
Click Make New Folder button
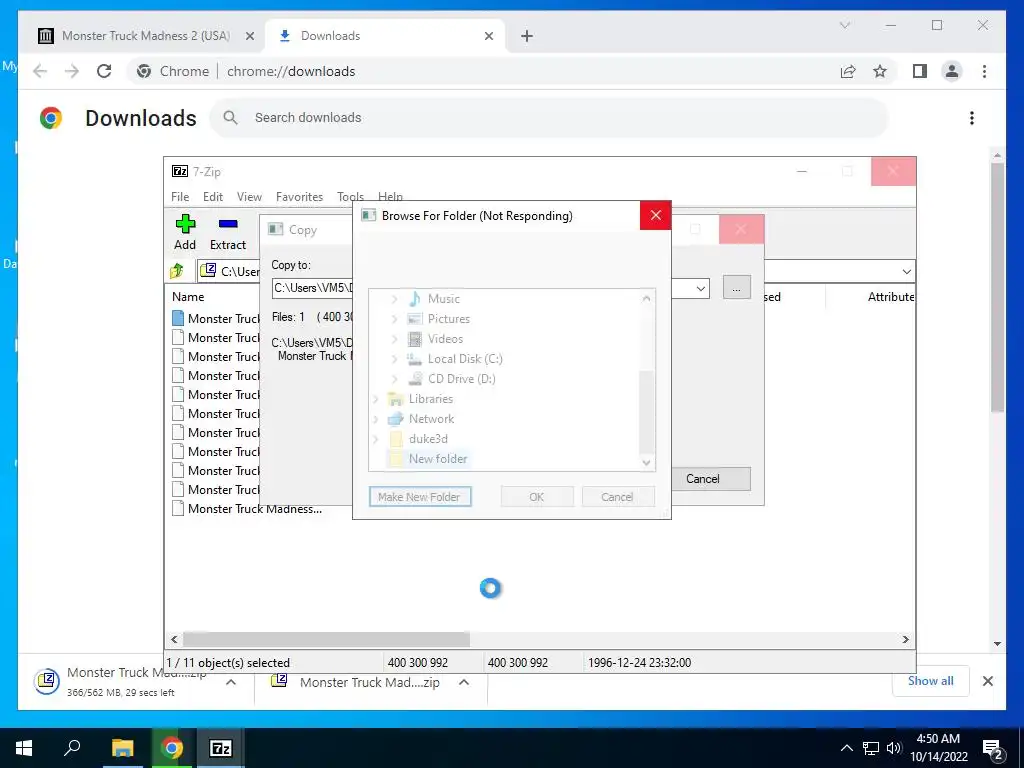click(419, 497)
